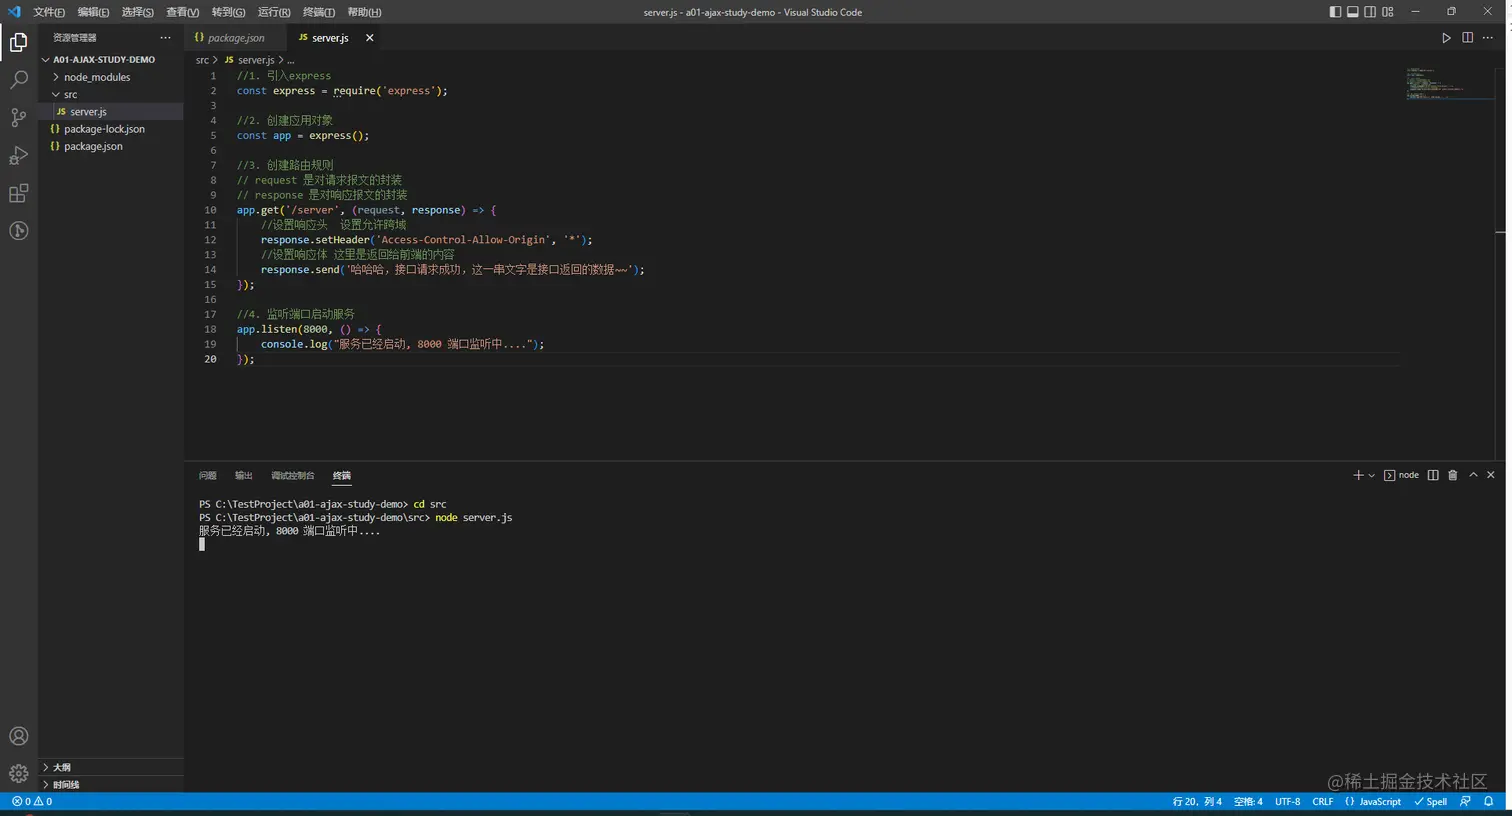
Task: Click the feedback icon in status bar
Action: point(1466,802)
